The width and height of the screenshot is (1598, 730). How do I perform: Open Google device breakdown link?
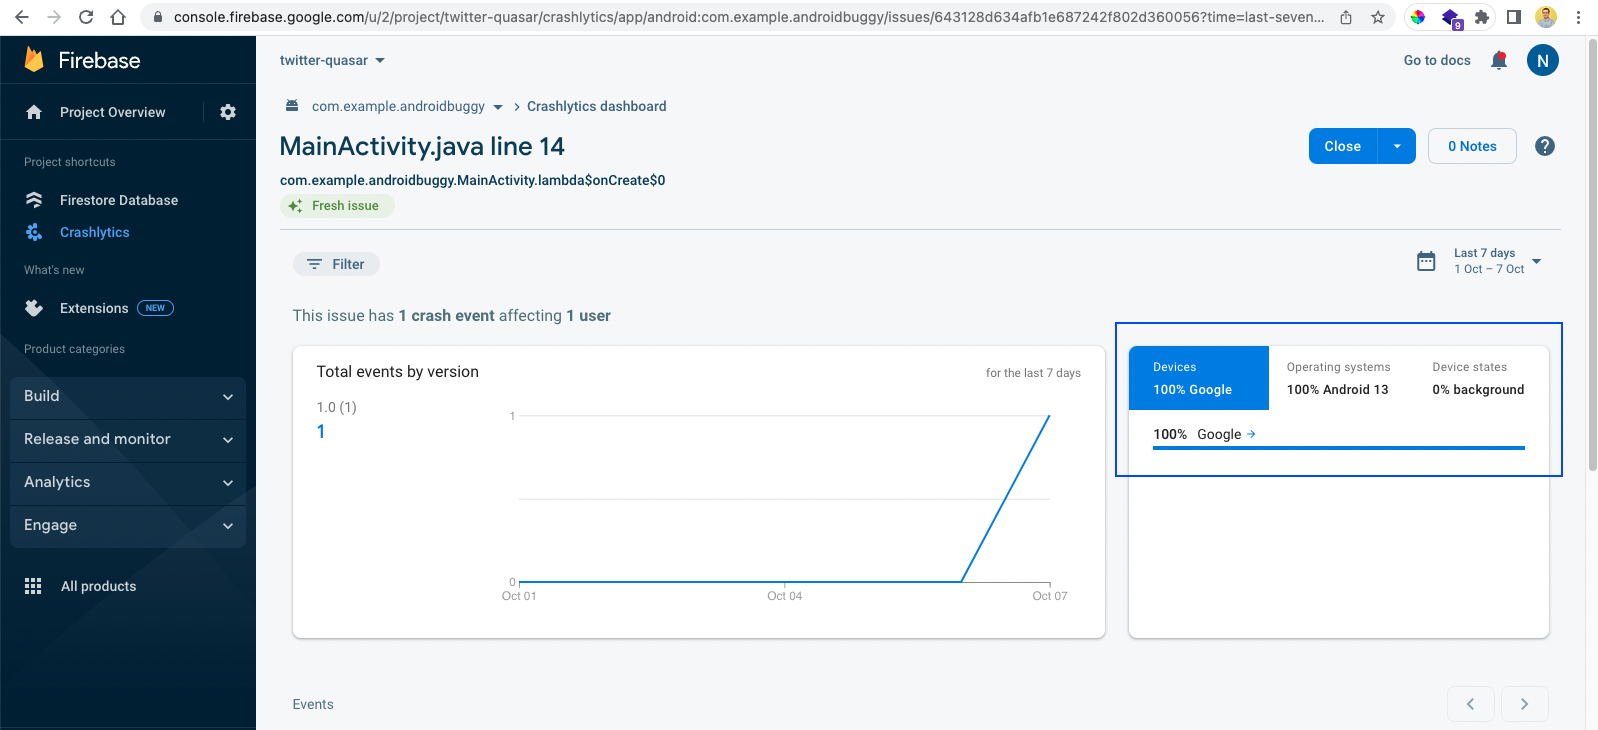1226,434
